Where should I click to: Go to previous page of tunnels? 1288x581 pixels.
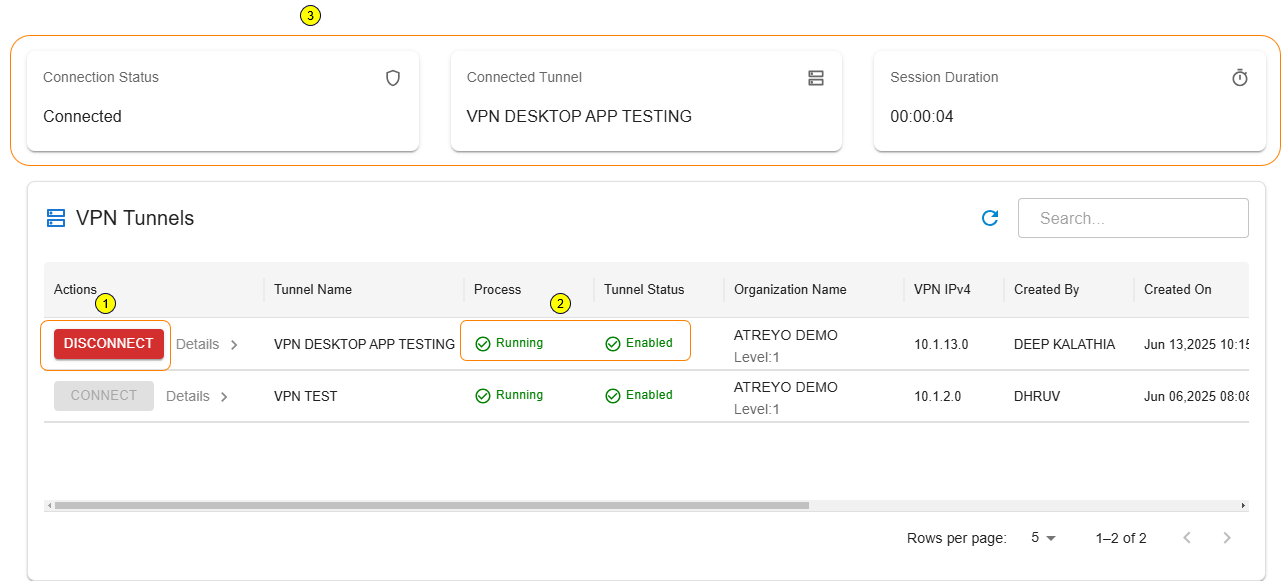click(x=1187, y=538)
